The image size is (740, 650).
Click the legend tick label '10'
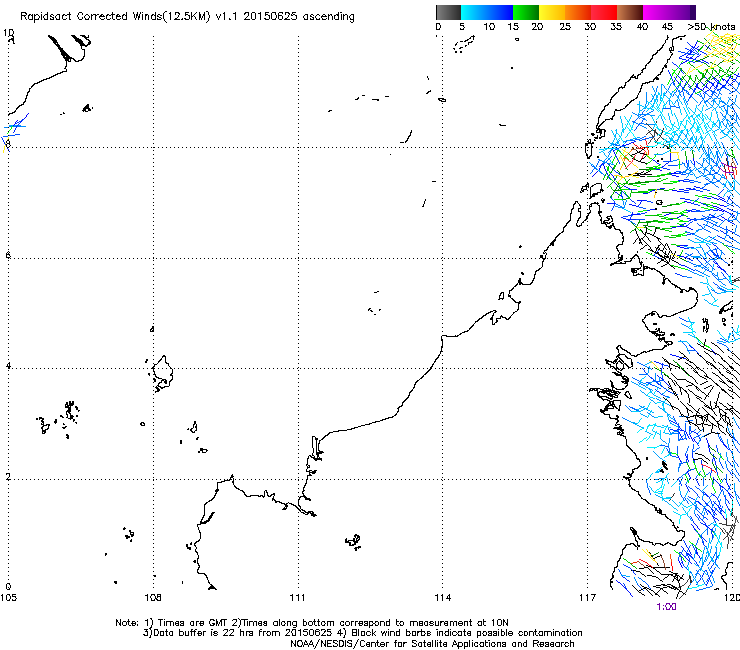pos(489,27)
